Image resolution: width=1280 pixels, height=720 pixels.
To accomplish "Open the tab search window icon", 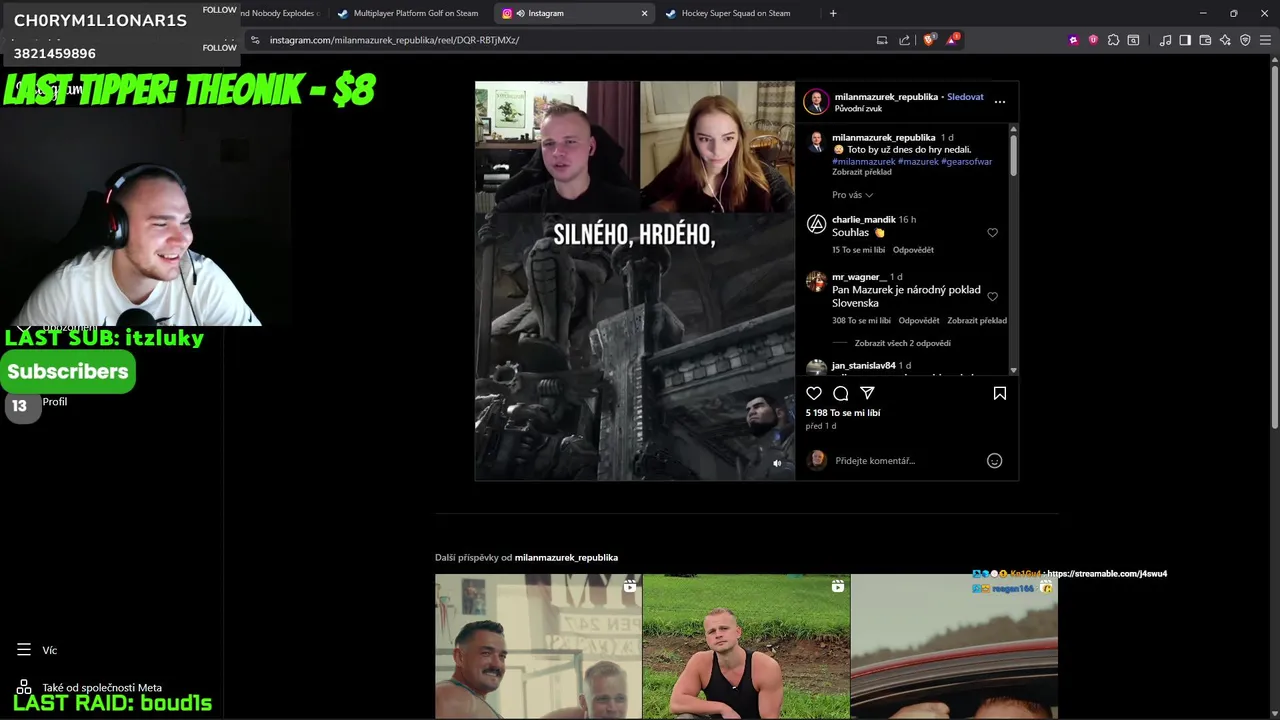I will [1133, 40].
